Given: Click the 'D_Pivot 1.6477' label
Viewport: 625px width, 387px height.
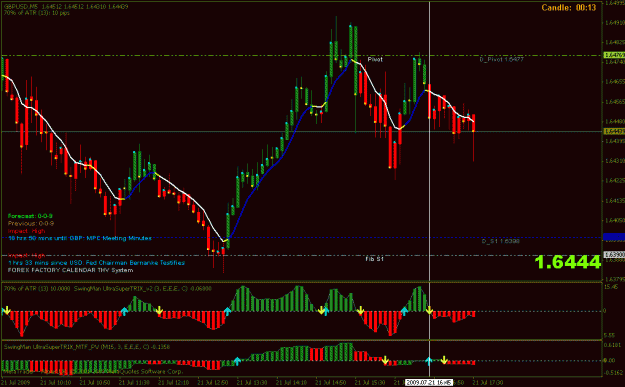Looking at the screenshot, I should [x=501, y=59].
